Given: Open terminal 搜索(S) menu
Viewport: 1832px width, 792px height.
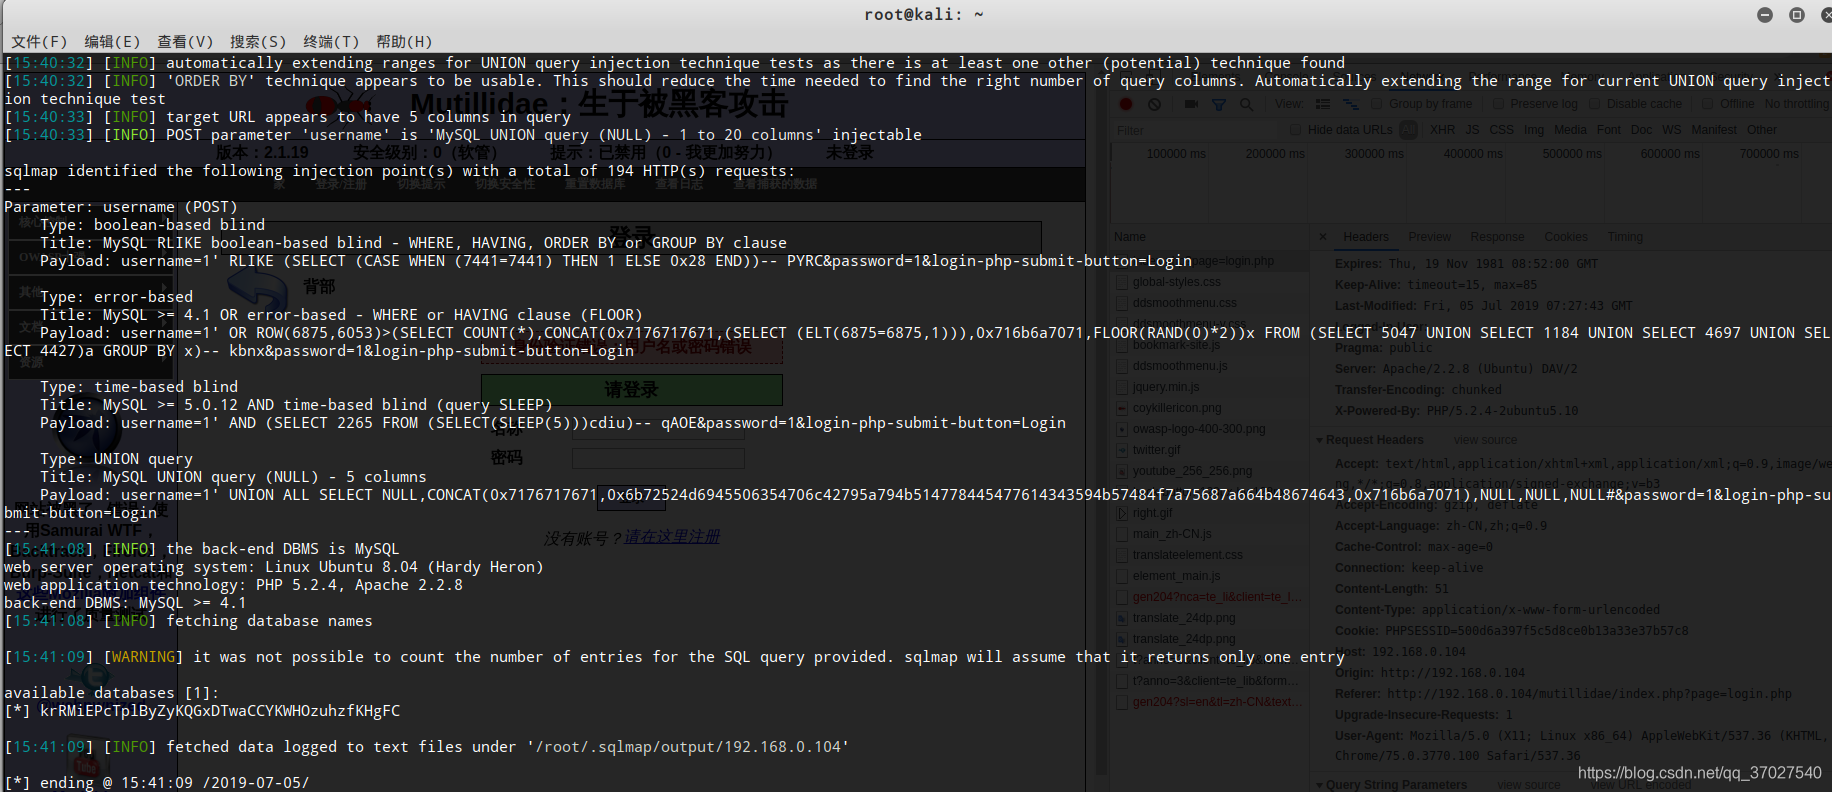Looking at the screenshot, I should click(x=258, y=41).
